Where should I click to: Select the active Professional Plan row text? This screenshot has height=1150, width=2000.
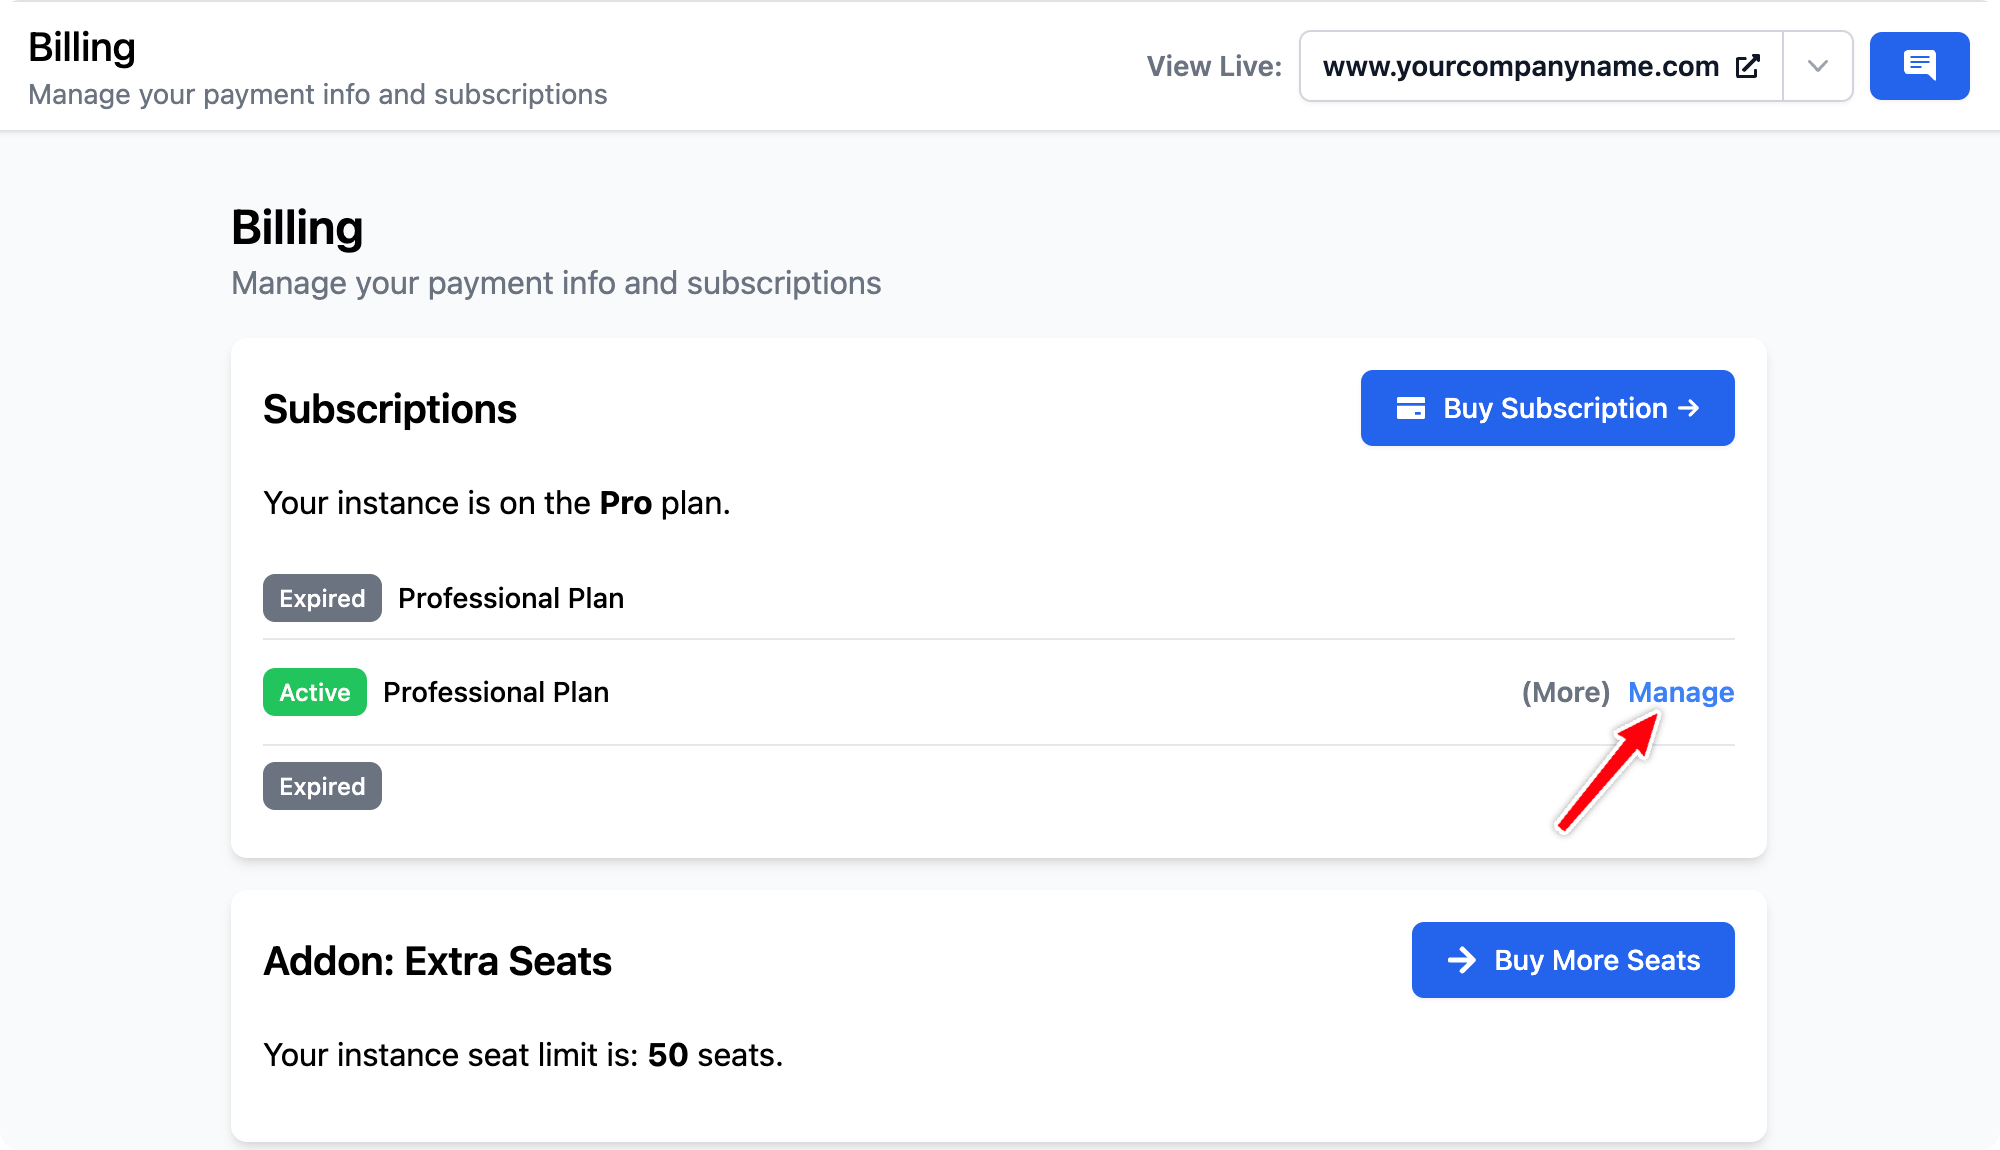point(496,692)
